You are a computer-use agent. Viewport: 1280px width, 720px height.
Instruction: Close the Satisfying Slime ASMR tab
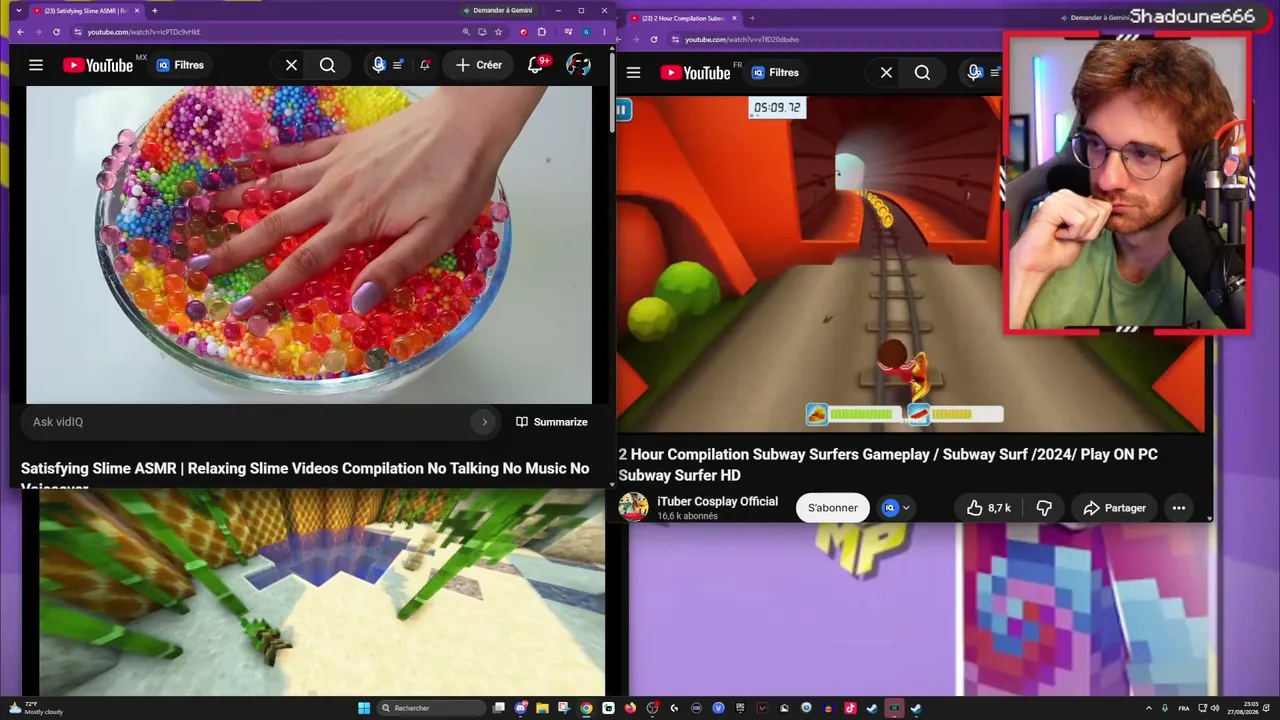pos(136,10)
